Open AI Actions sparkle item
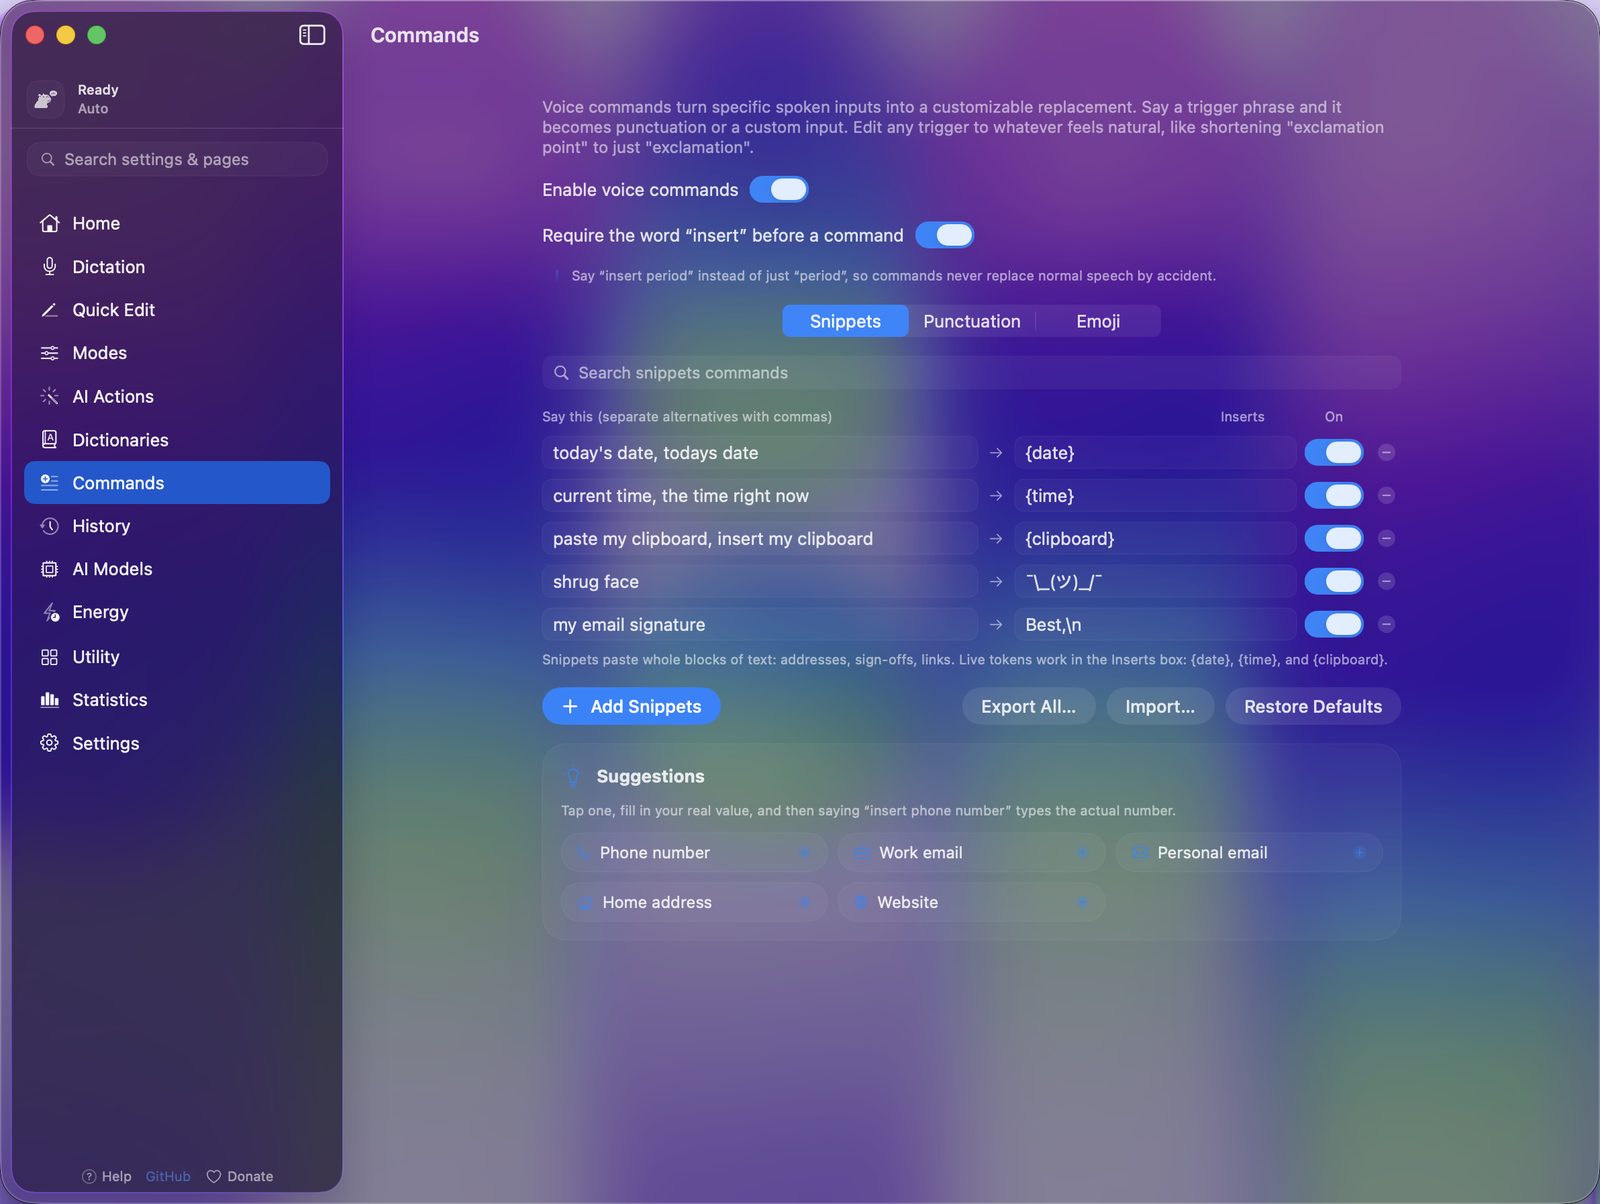Screen dimensions: 1600x1204 [x=177, y=397]
